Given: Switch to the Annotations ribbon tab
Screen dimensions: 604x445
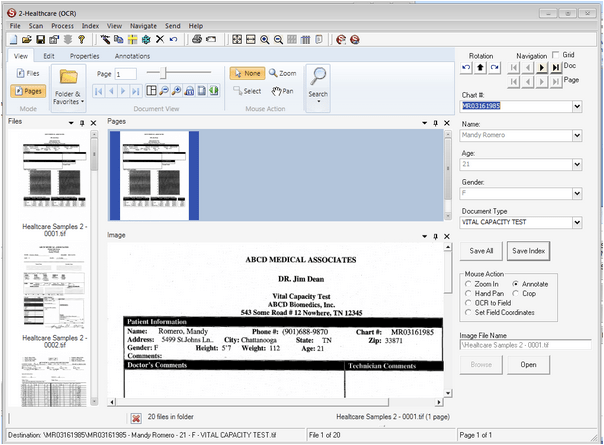Looking at the screenshot, I should coord(132,56).
